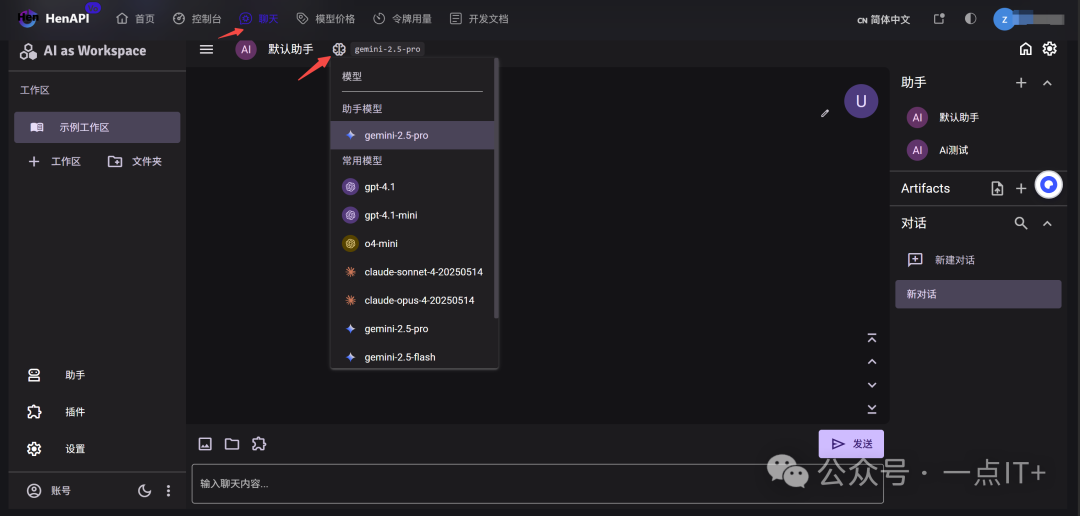The height and width of the screenshot is (516, 1080).
Task: Click the AI avatar next to 默认助手 header
Action: pyautogui.click(x=246, y=49)
